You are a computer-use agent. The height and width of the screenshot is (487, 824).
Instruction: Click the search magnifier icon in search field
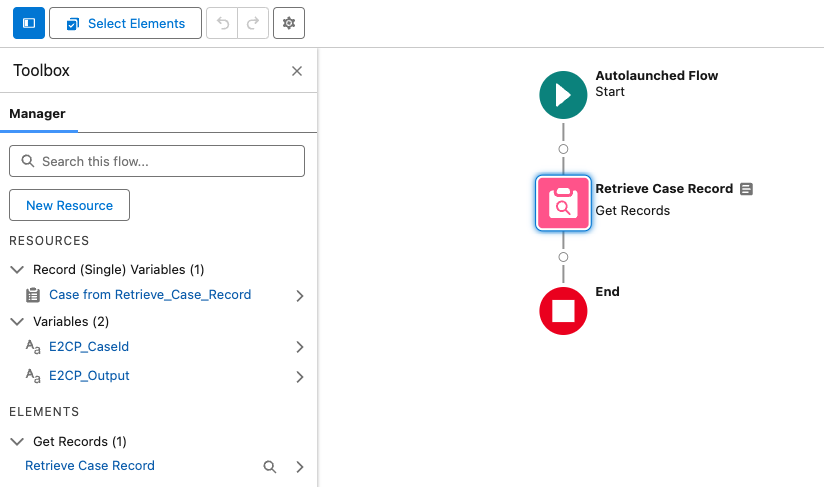coord(28,161)
